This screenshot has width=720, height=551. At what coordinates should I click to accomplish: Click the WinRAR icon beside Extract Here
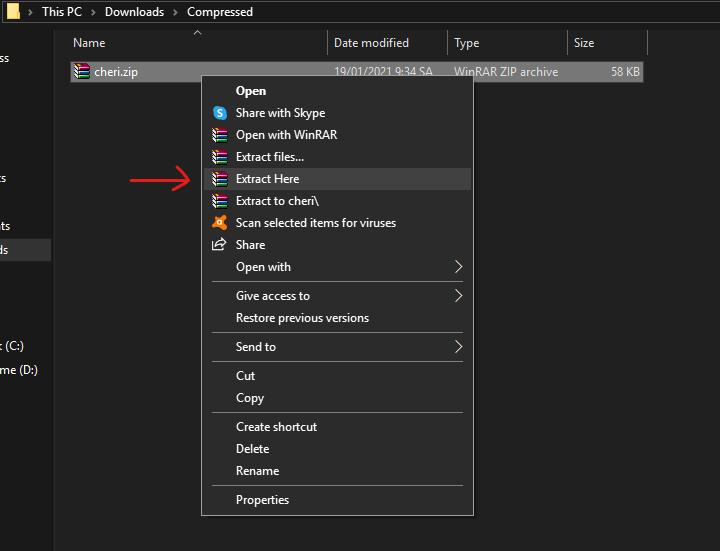click(220, 179)
